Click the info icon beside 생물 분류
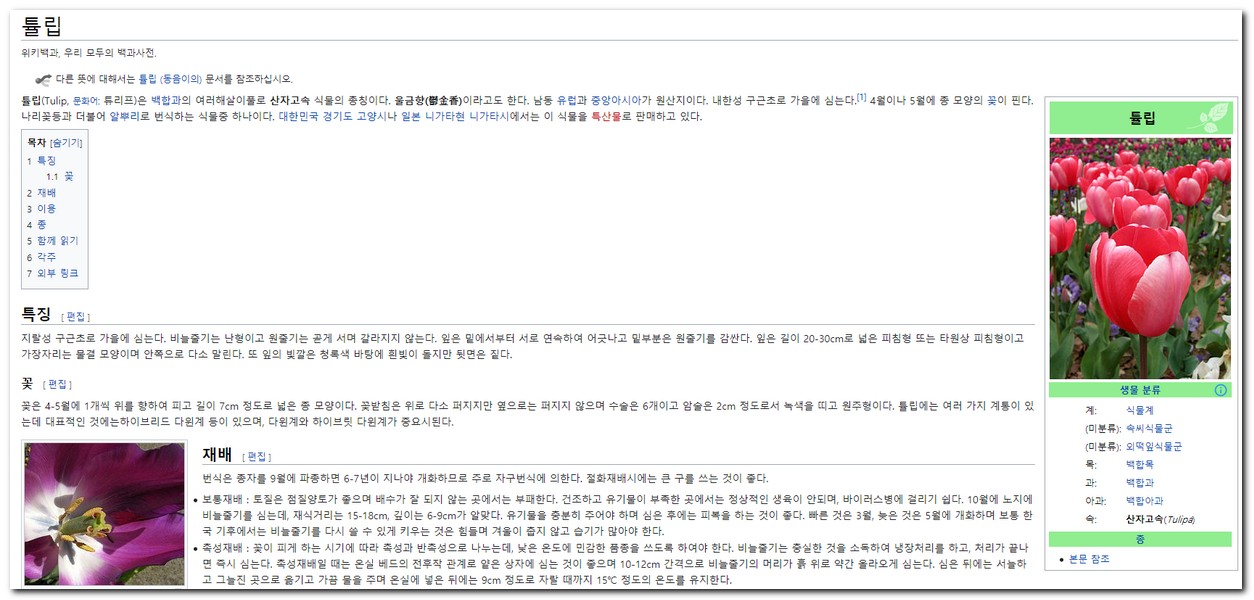Image resolution: width=1254 pixels, height=600 pixels. pos(1220,390)
